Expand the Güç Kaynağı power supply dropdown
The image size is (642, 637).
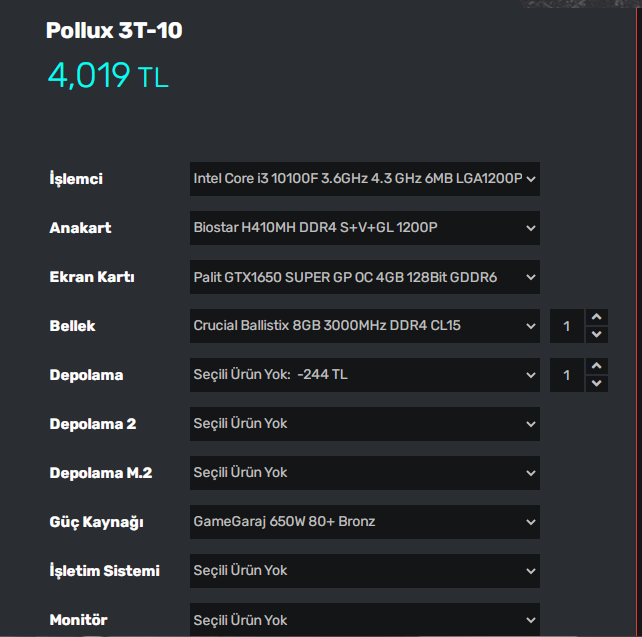pos(365,522)
